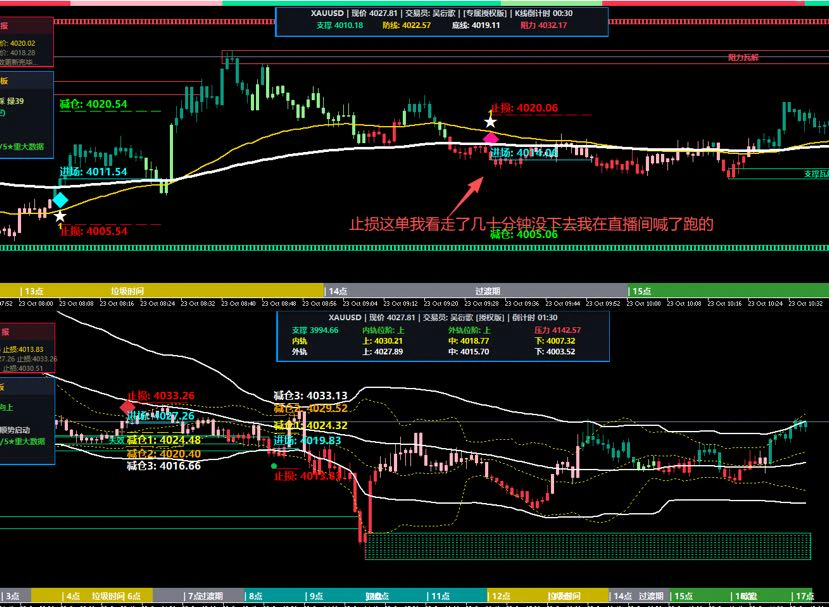This screenshot has width=829, height=607.
Task: Click the white star below cyan diamond
Action: coord(60,216)
